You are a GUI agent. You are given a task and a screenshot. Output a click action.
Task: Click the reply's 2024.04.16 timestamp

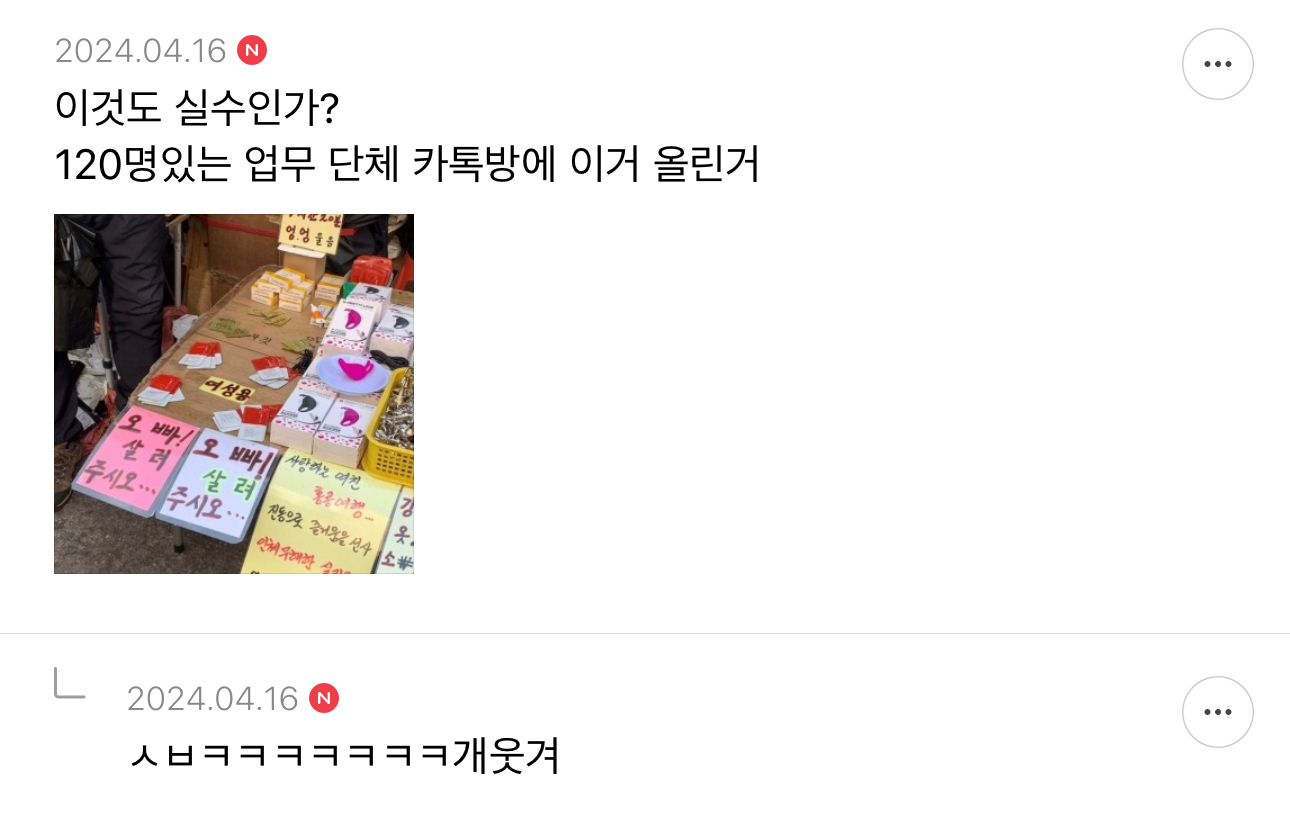tap(213, 698)
